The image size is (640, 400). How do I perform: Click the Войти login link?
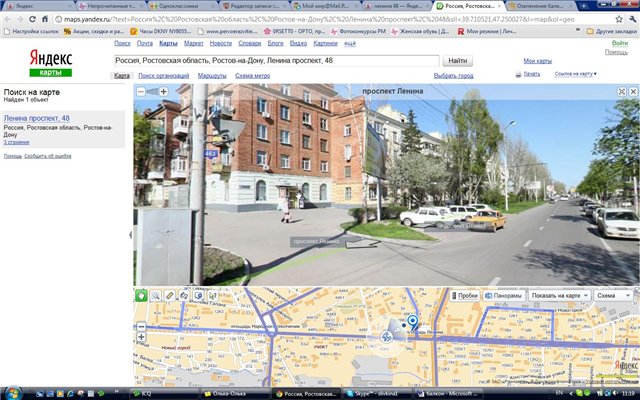(620, 43)
